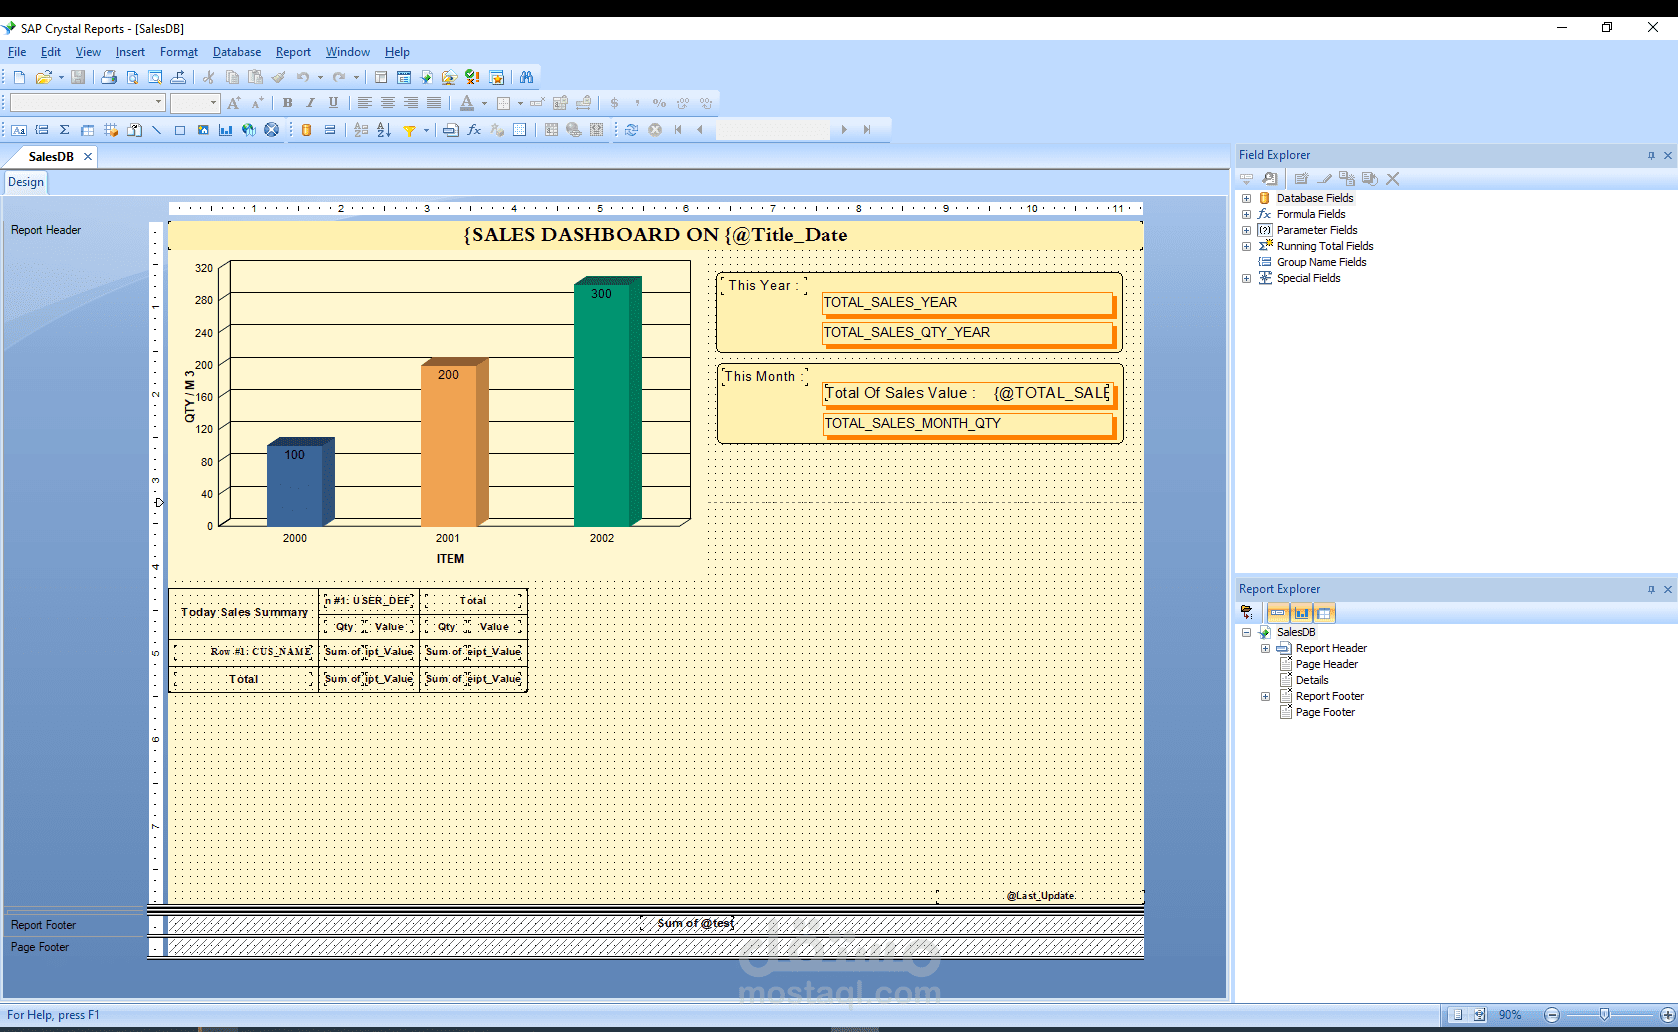Switch to the Design tab

25,182
